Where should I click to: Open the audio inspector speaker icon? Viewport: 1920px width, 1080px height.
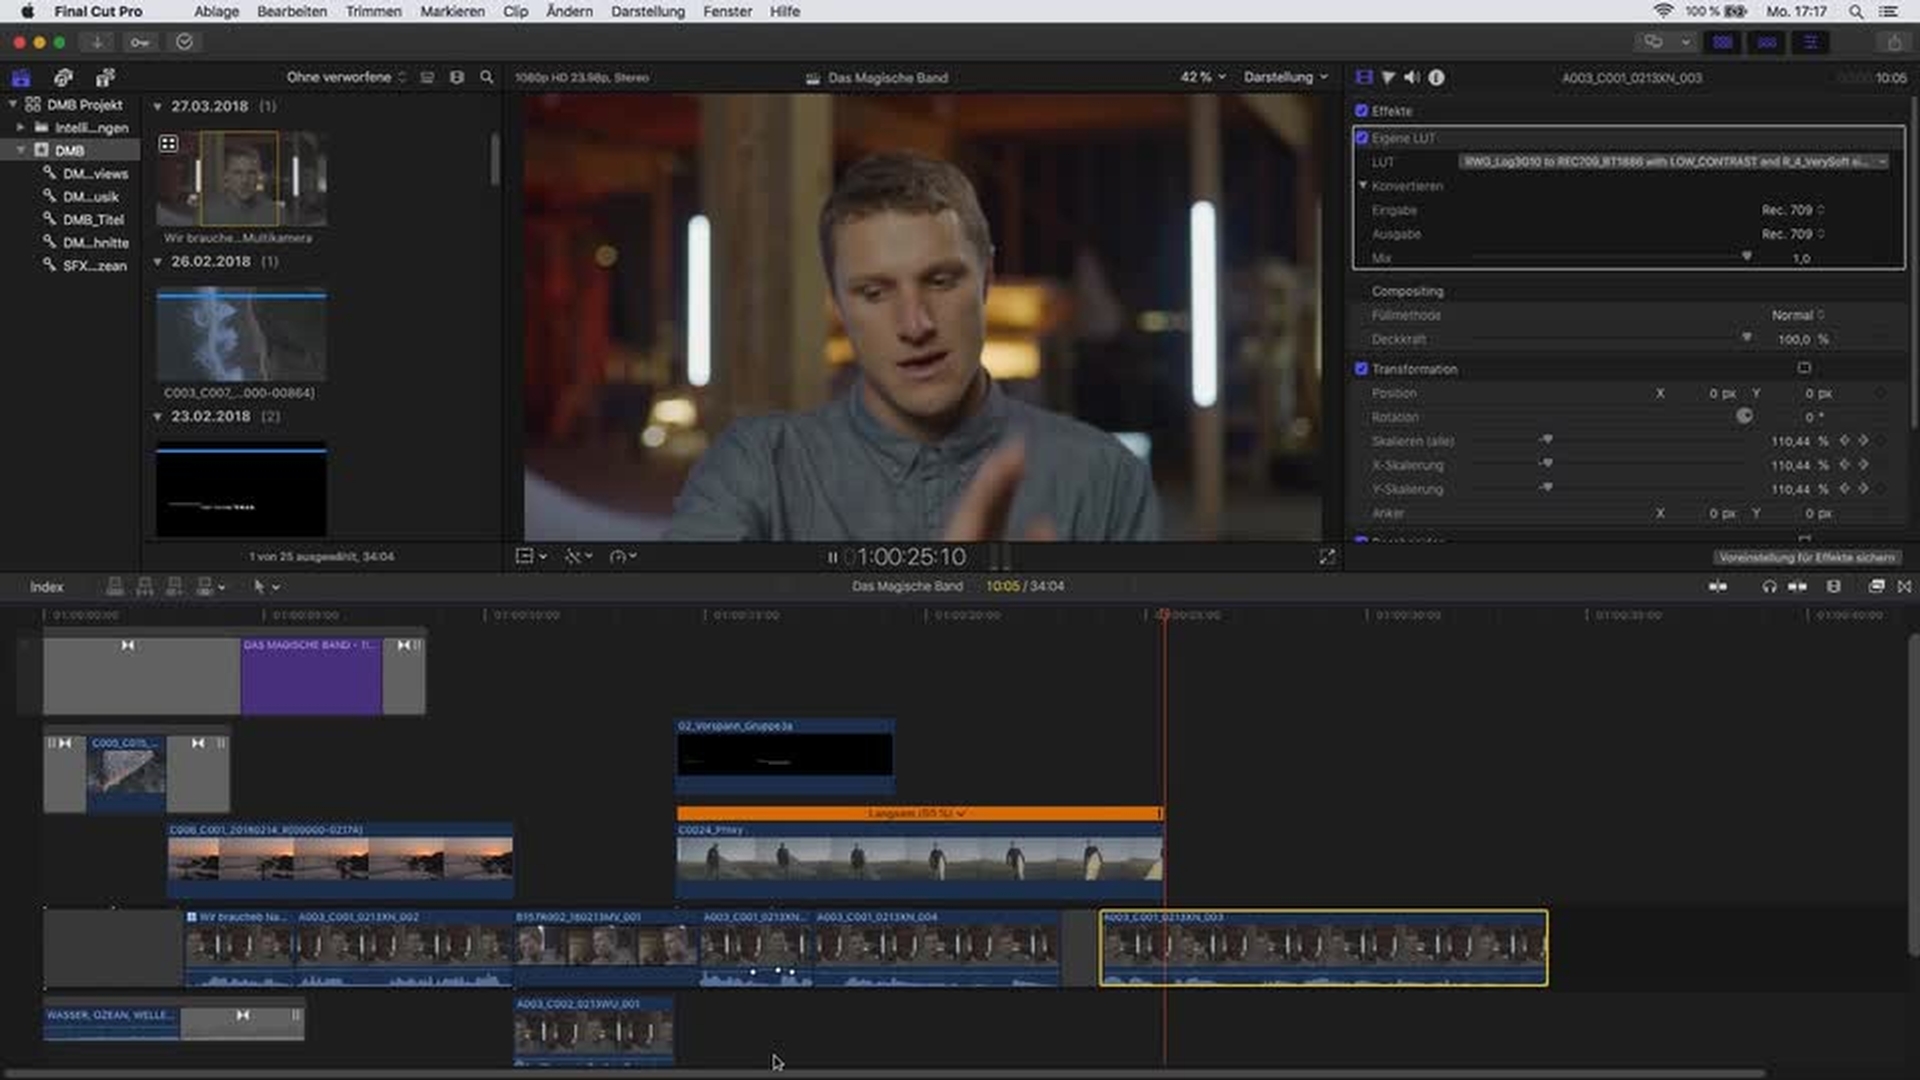coord(1411,77)
